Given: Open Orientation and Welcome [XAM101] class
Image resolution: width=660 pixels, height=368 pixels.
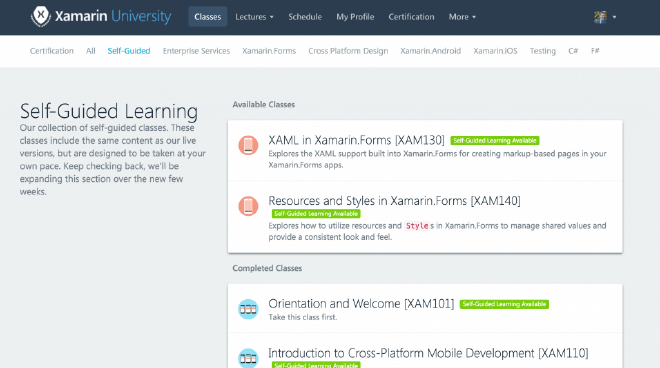Looking at the screenshot, I should click(361, 304).
